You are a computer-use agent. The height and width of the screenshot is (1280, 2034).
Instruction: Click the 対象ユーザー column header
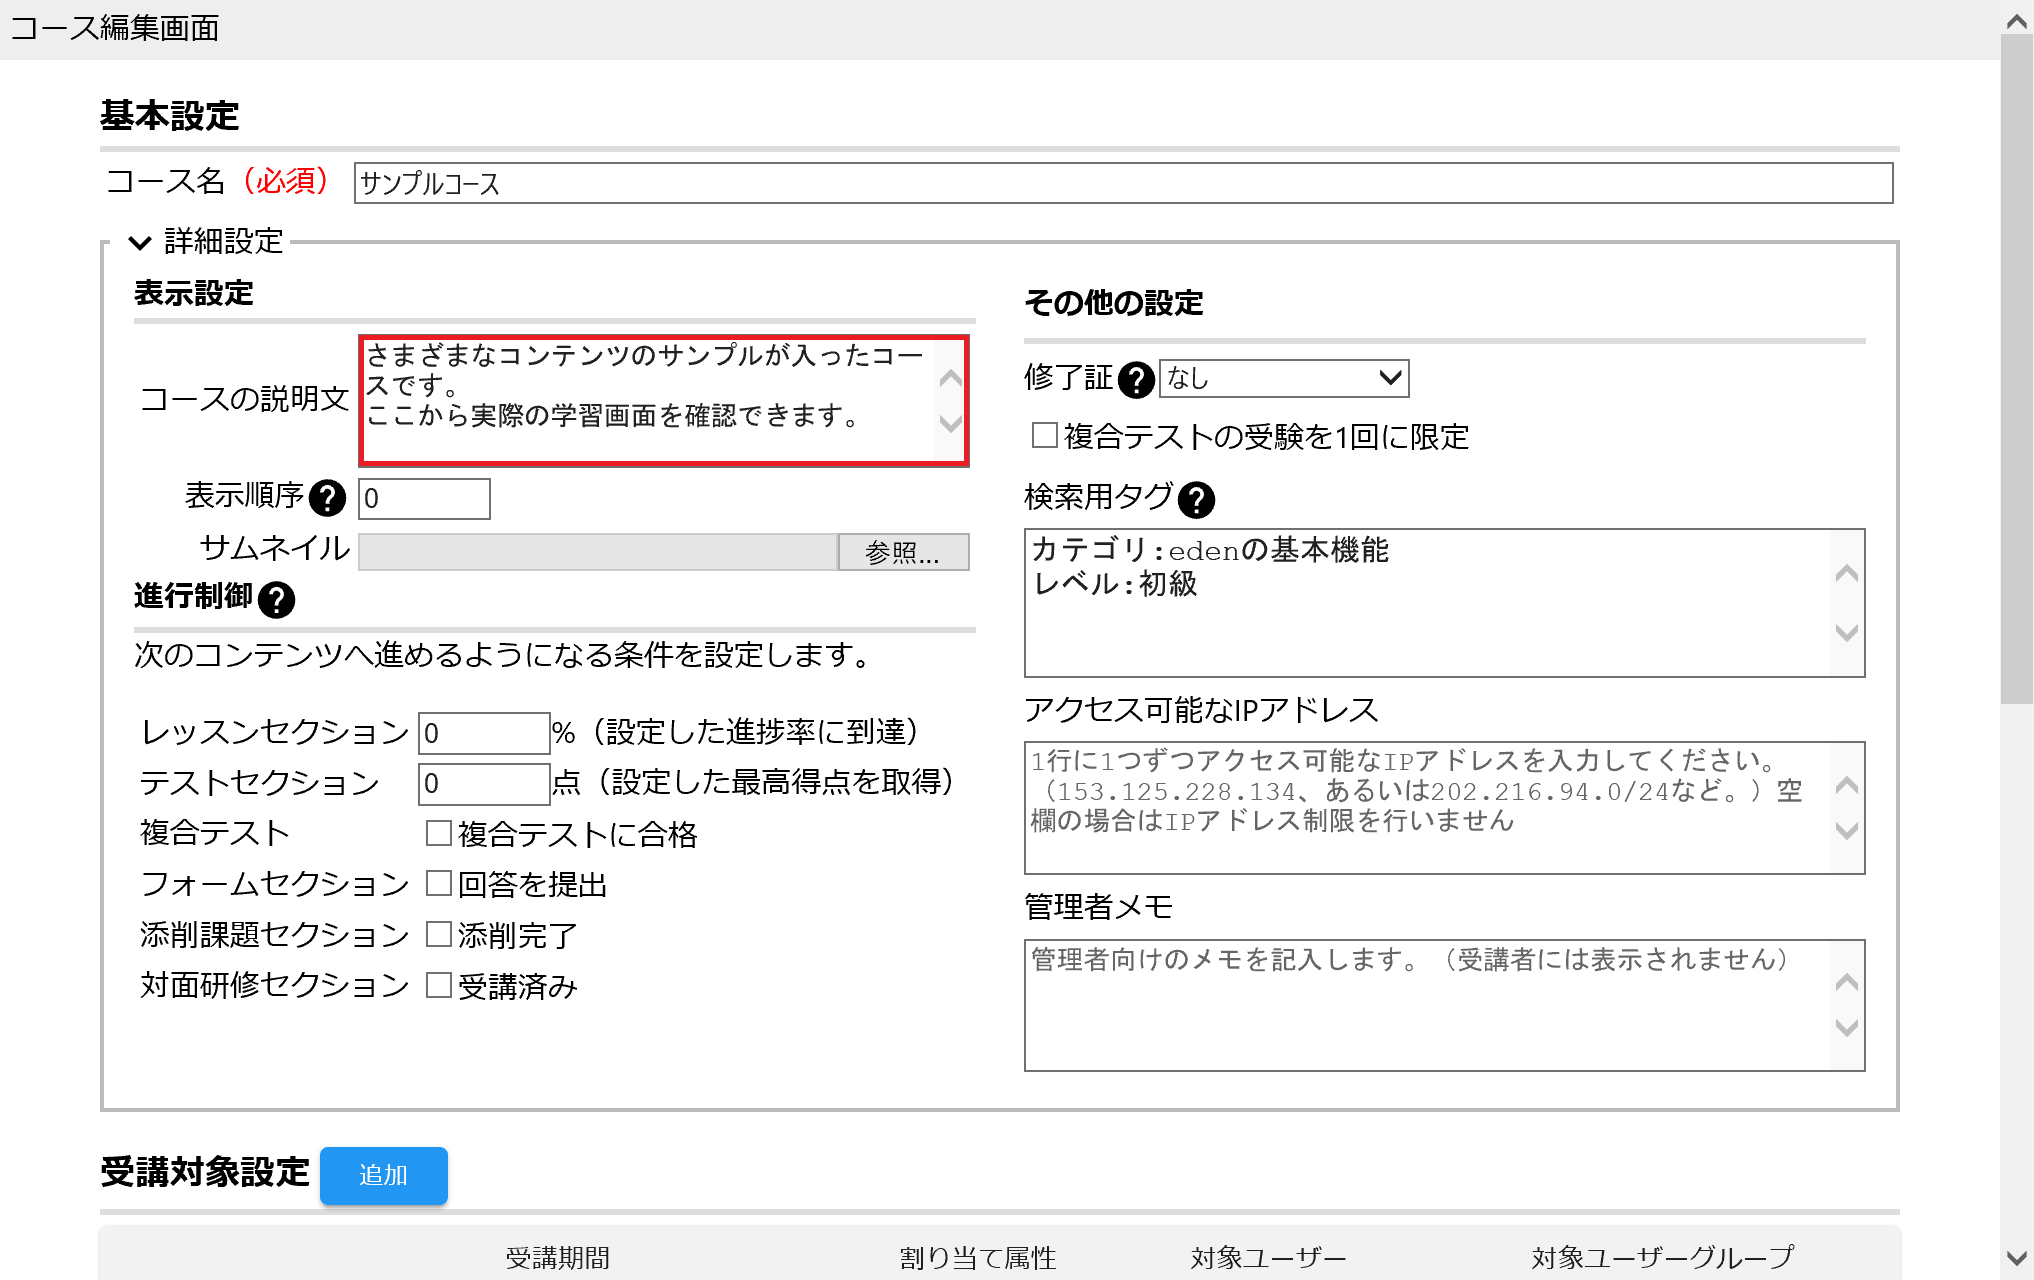tap(1268, 1258)
